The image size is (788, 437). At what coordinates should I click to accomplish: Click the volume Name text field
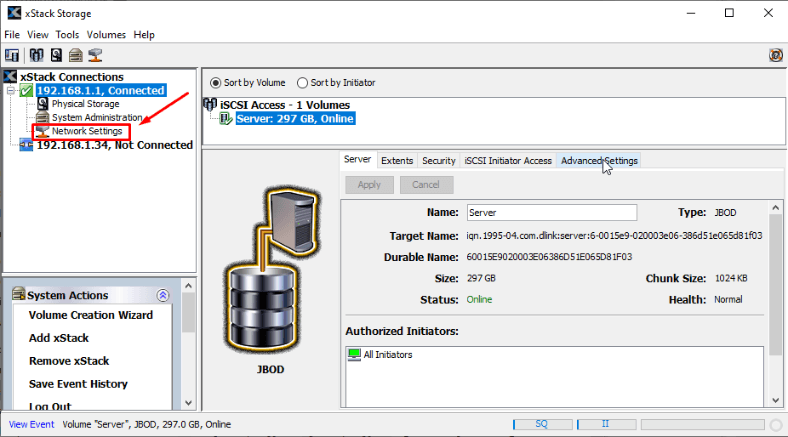click(x=551, y=212)
